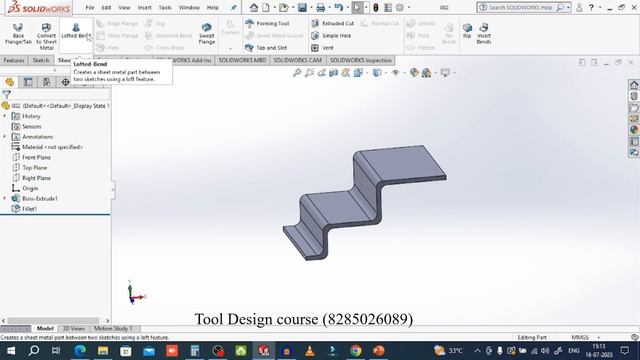This screenshot has height=360, width=640.
Task: Switch to the Features tab
Action: (x=14, y=60)
